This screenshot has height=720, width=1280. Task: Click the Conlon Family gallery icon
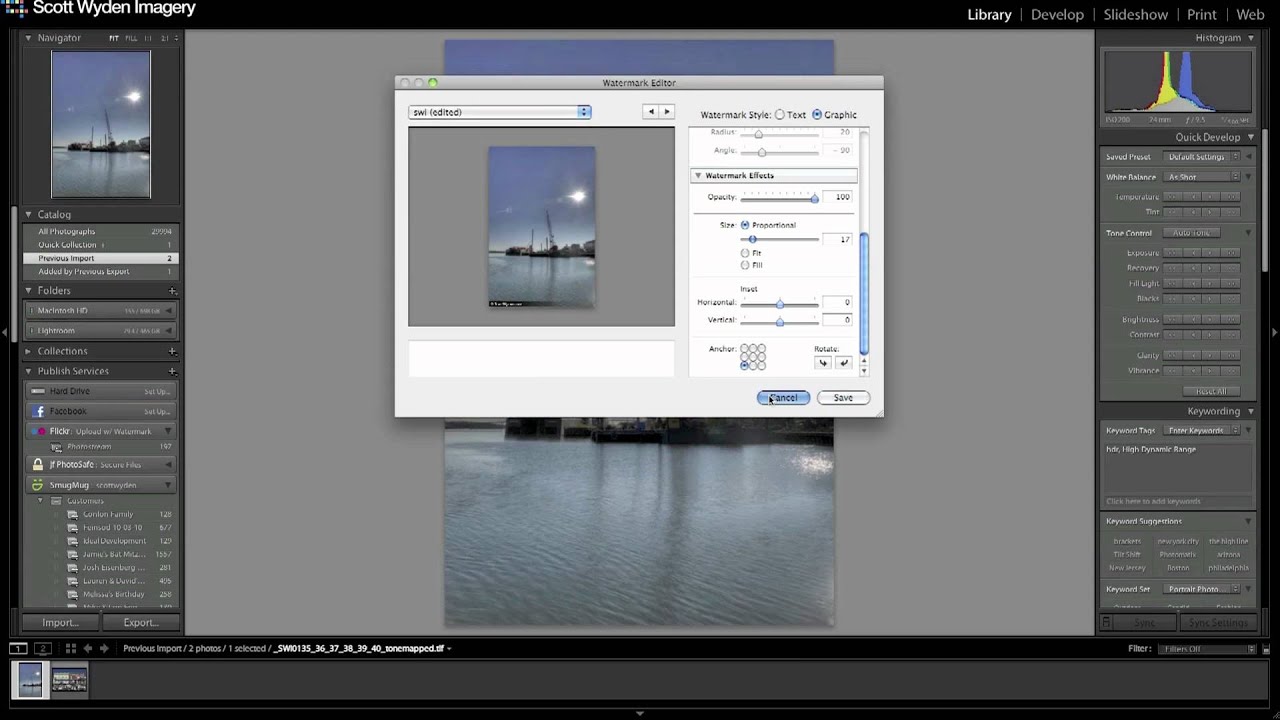point(72,514)
